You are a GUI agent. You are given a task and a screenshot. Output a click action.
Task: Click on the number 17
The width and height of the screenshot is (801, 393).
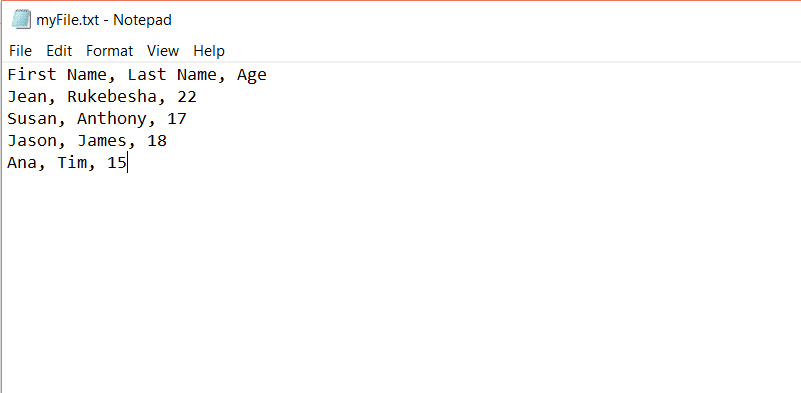pyautogui.click(x=177, y=119)
